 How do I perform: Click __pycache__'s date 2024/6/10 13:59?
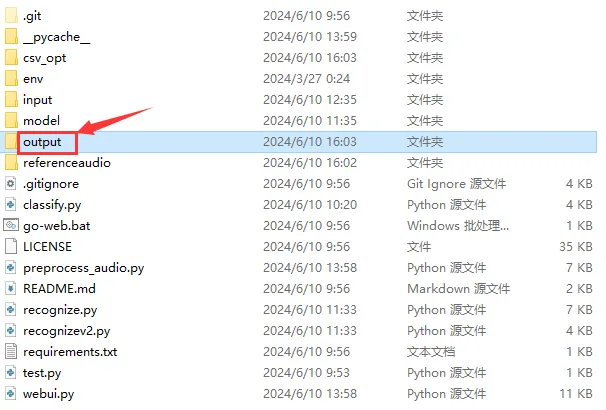(x=310, y=36)
